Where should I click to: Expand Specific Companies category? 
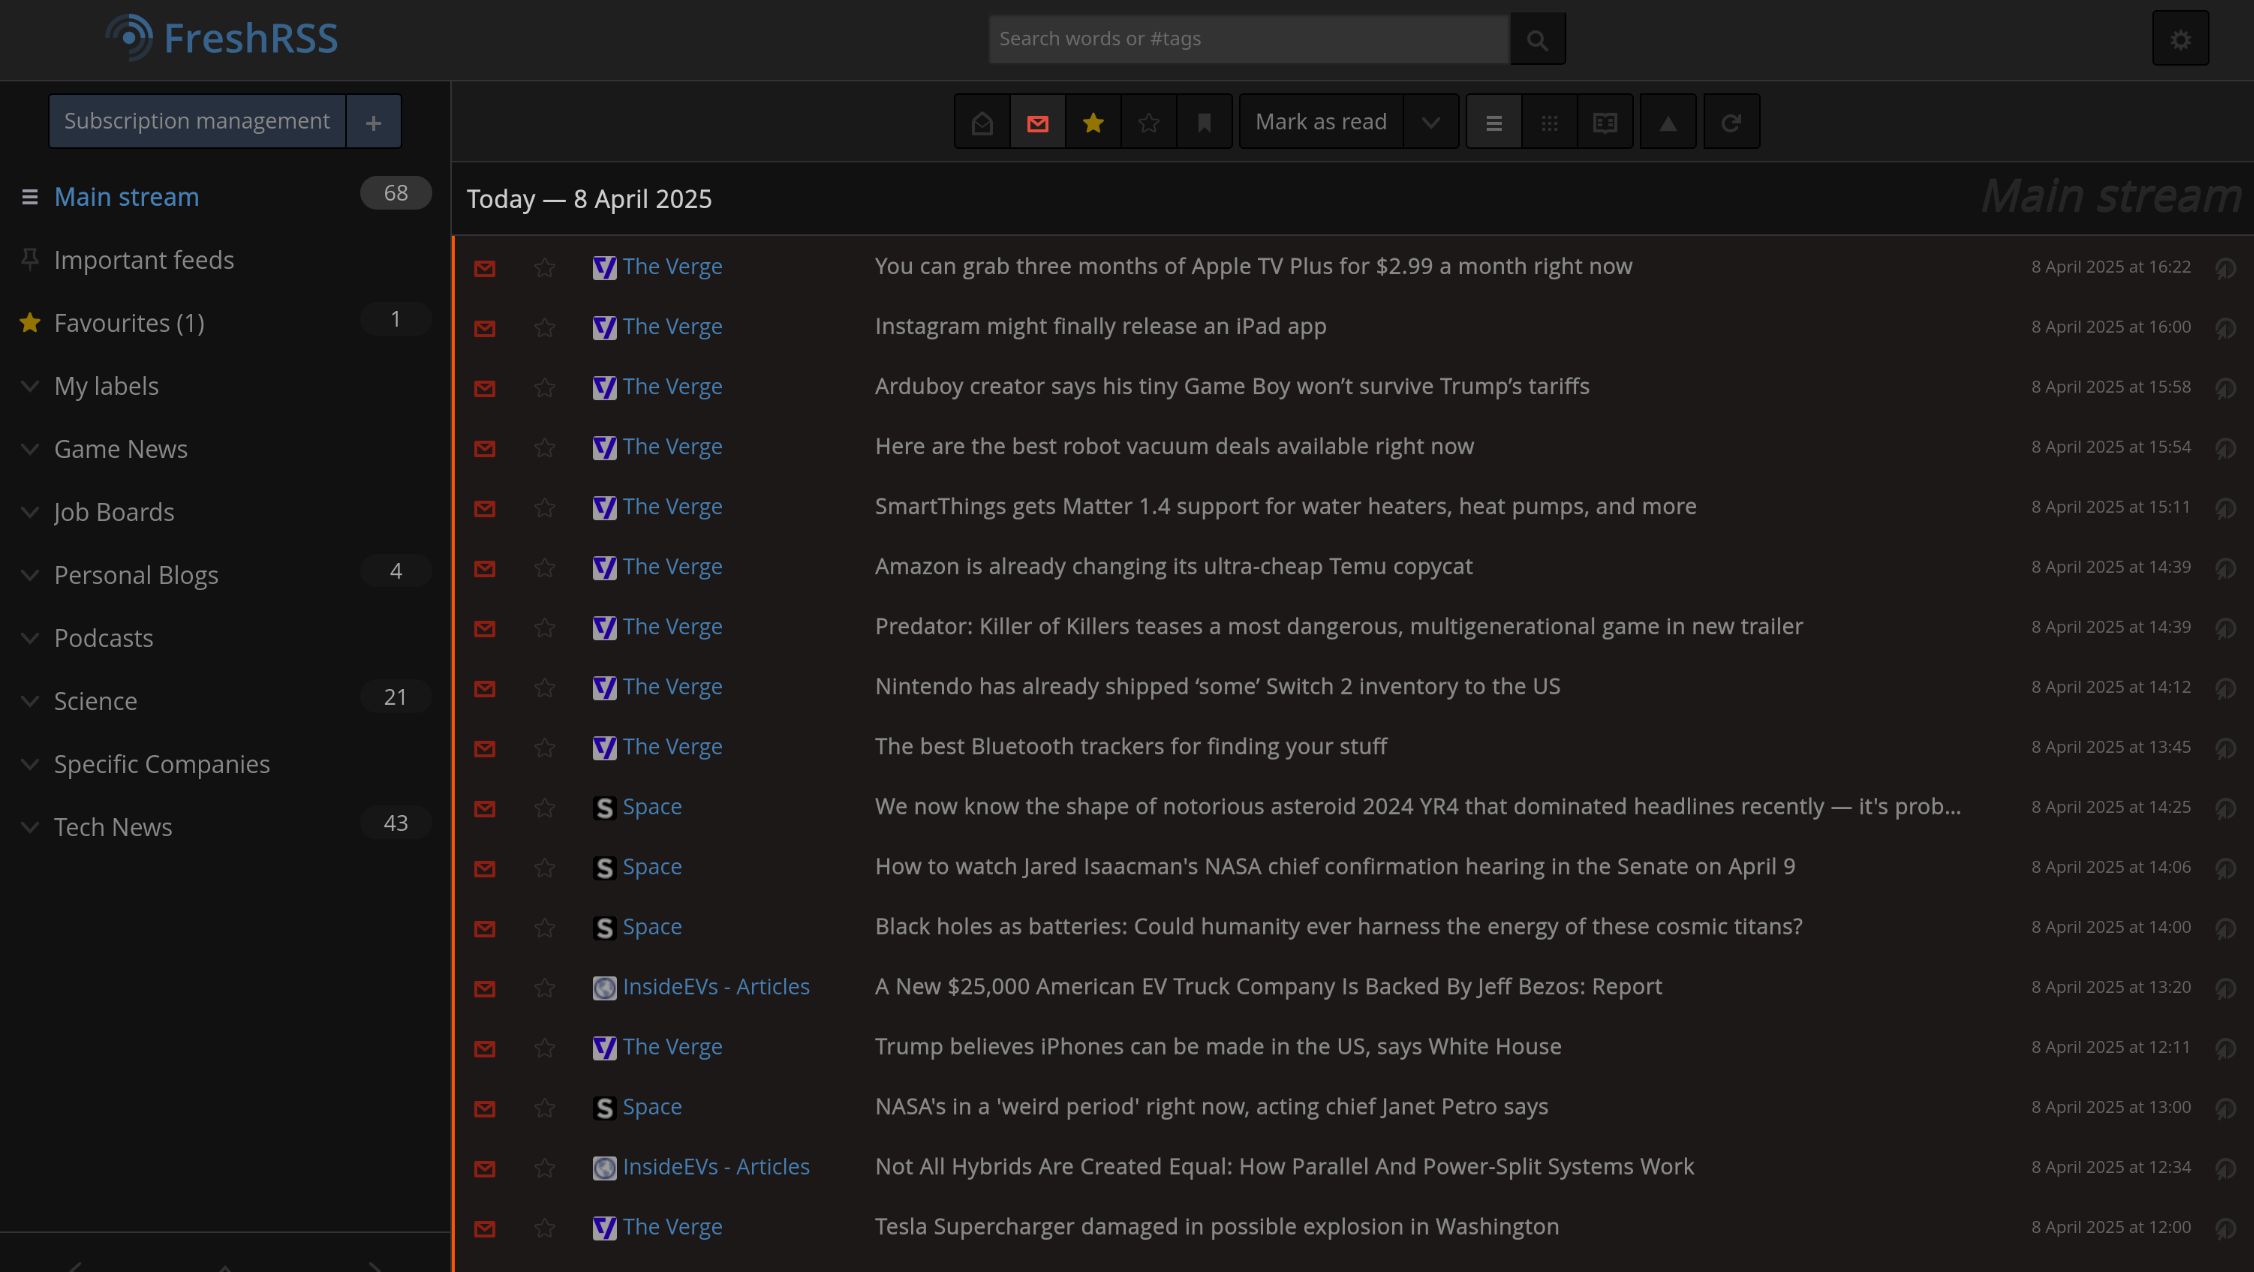pos(30,764)
